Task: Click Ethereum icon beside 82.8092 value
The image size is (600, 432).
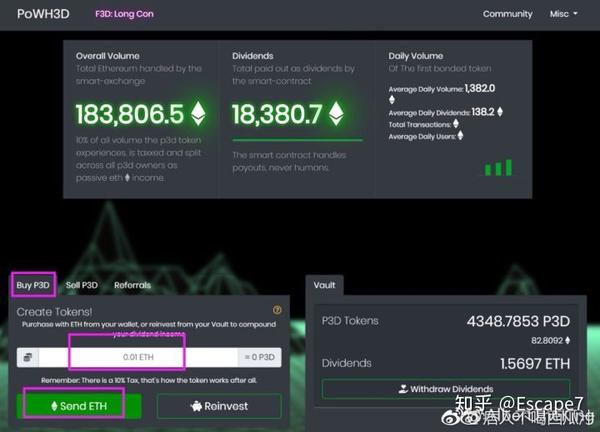Action: 567,340
